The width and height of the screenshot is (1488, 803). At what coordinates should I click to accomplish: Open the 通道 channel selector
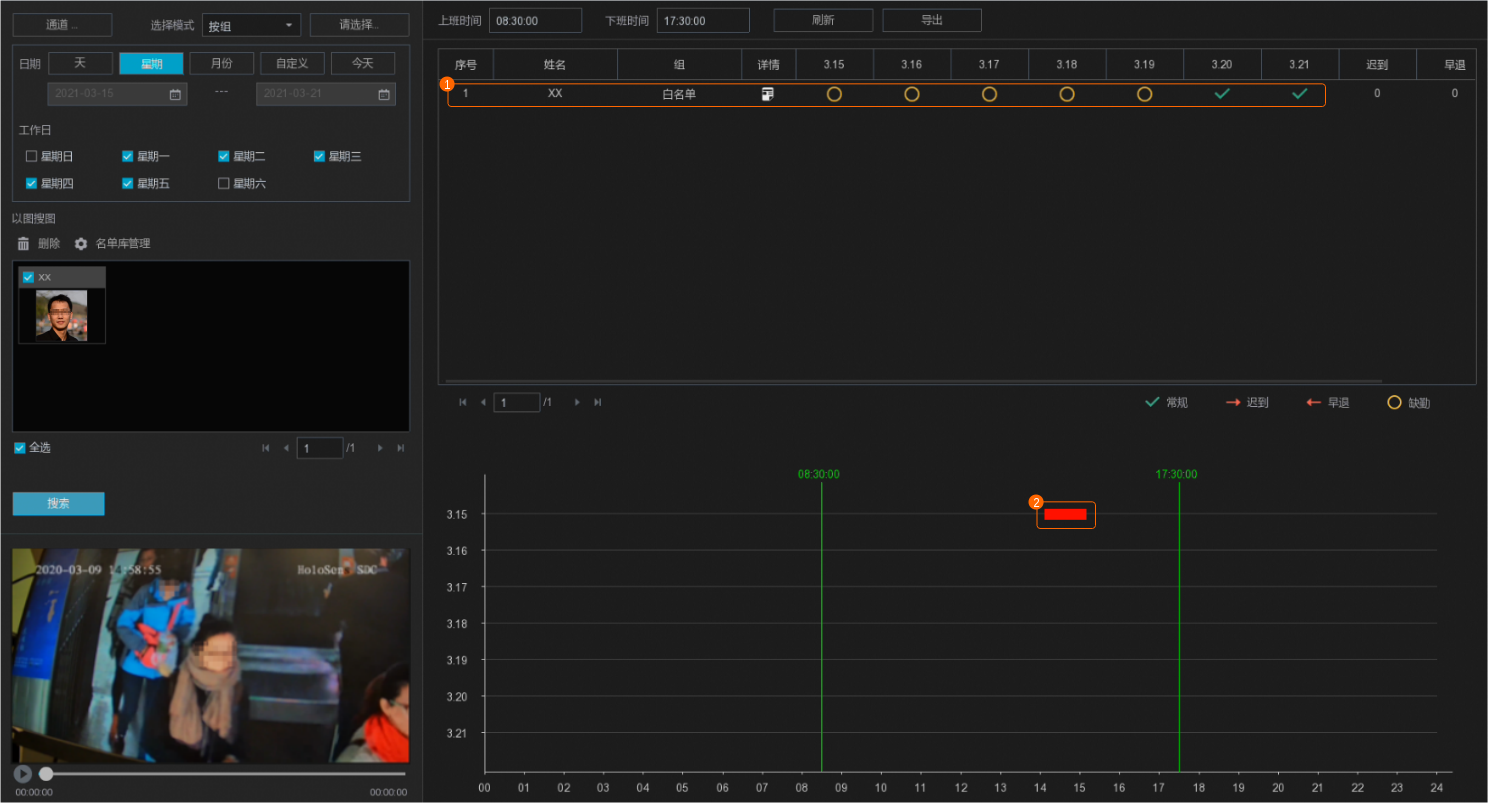[62, 25]
